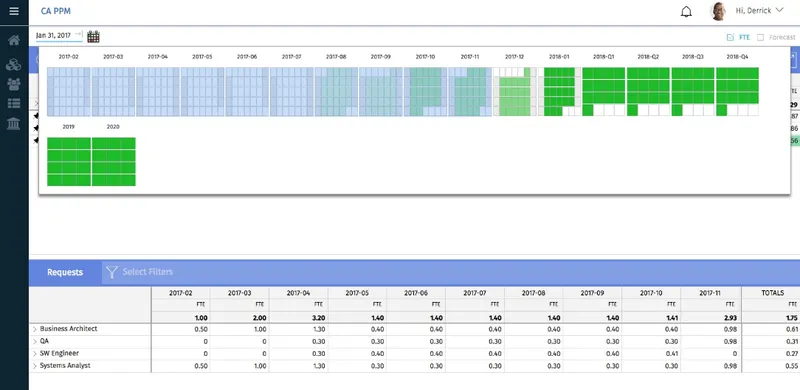
Task: Expand the SW Engineer row
Action: click(x=35, y=354)
